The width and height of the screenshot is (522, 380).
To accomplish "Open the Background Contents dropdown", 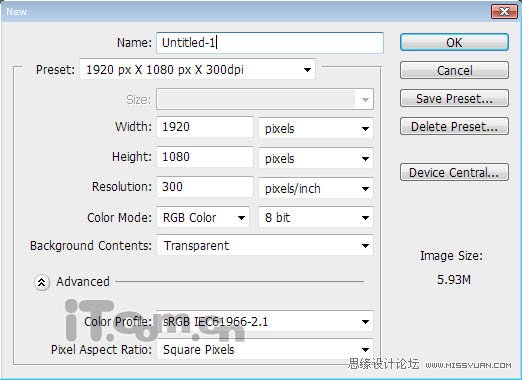I will 265,246.
